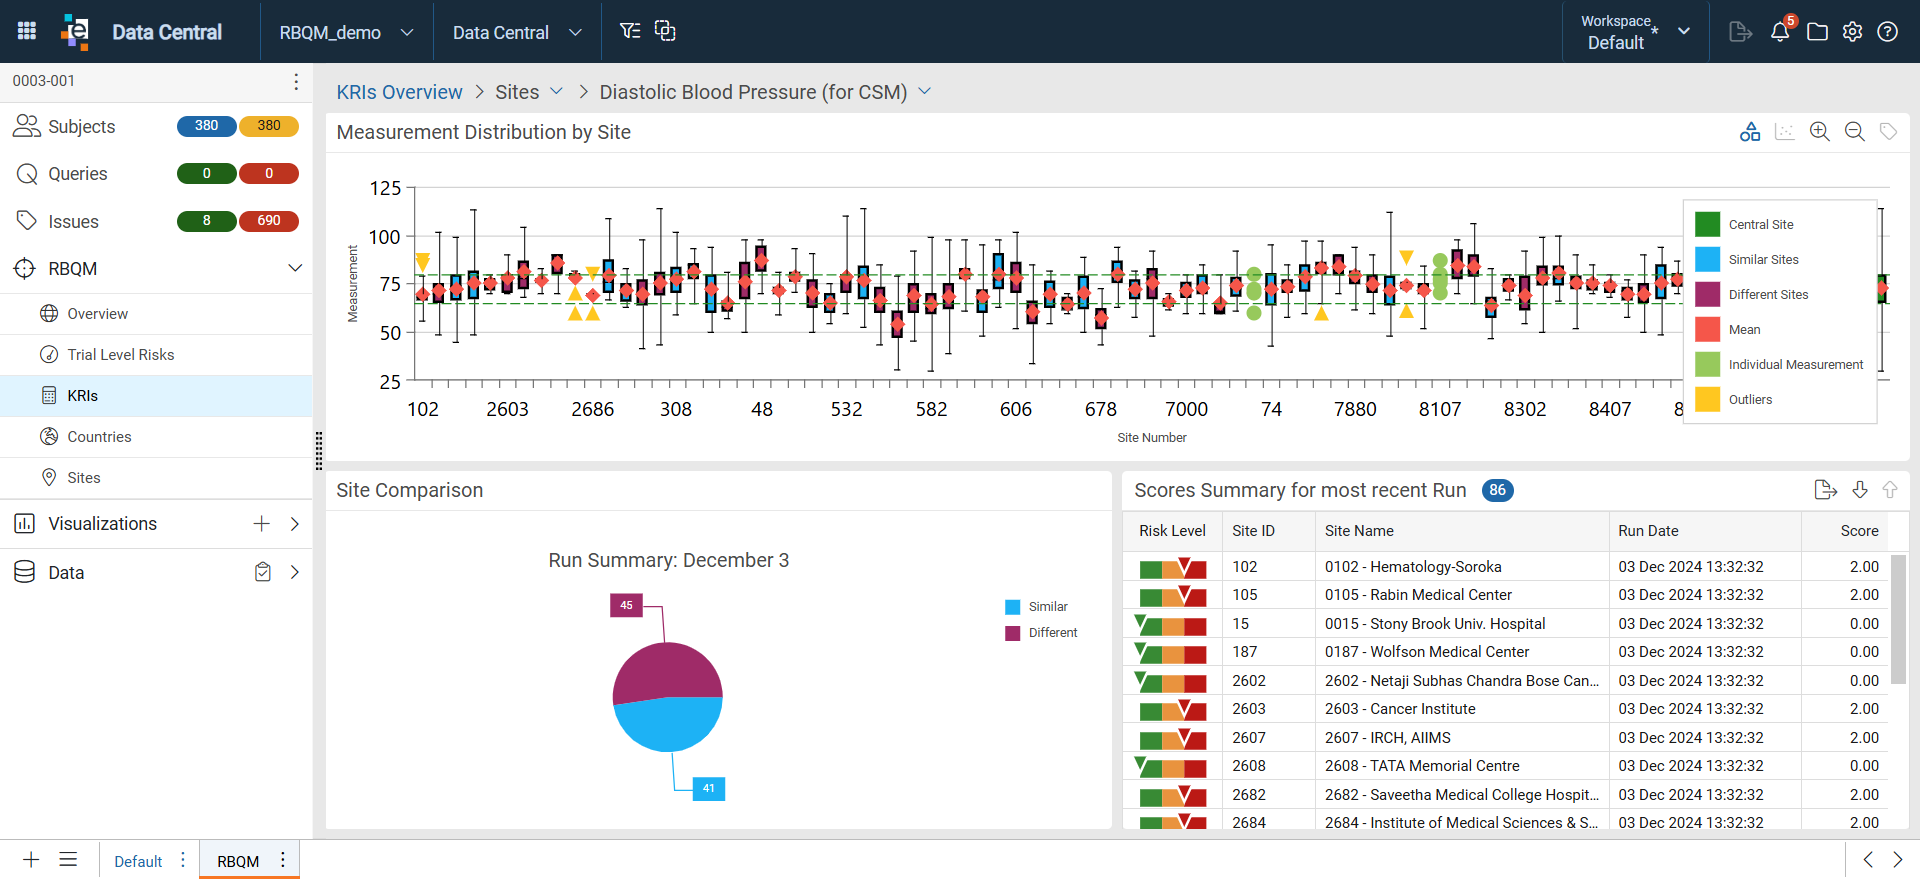
Task: Open the RBQM_demo study dropdown
Action: coord(346,32)
